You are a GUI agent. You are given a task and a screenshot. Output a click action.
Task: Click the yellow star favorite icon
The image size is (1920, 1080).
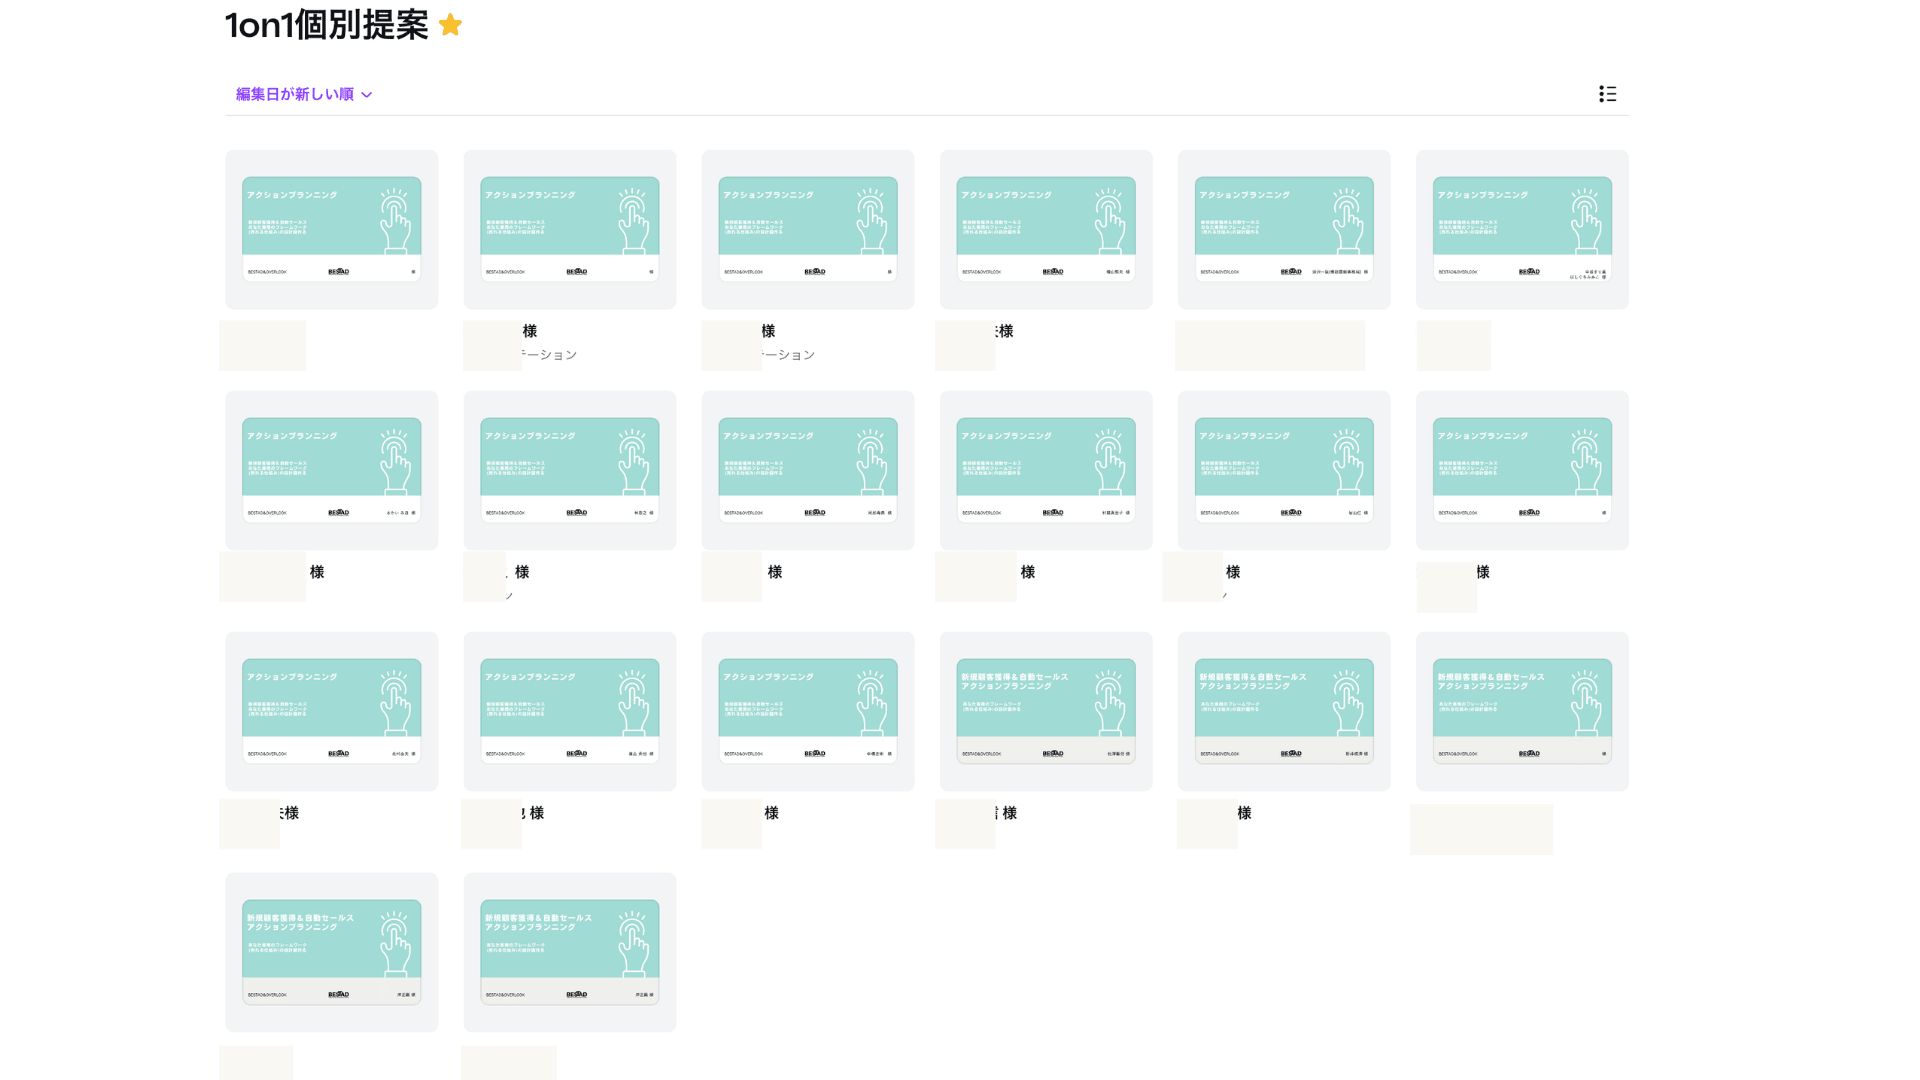451,25
